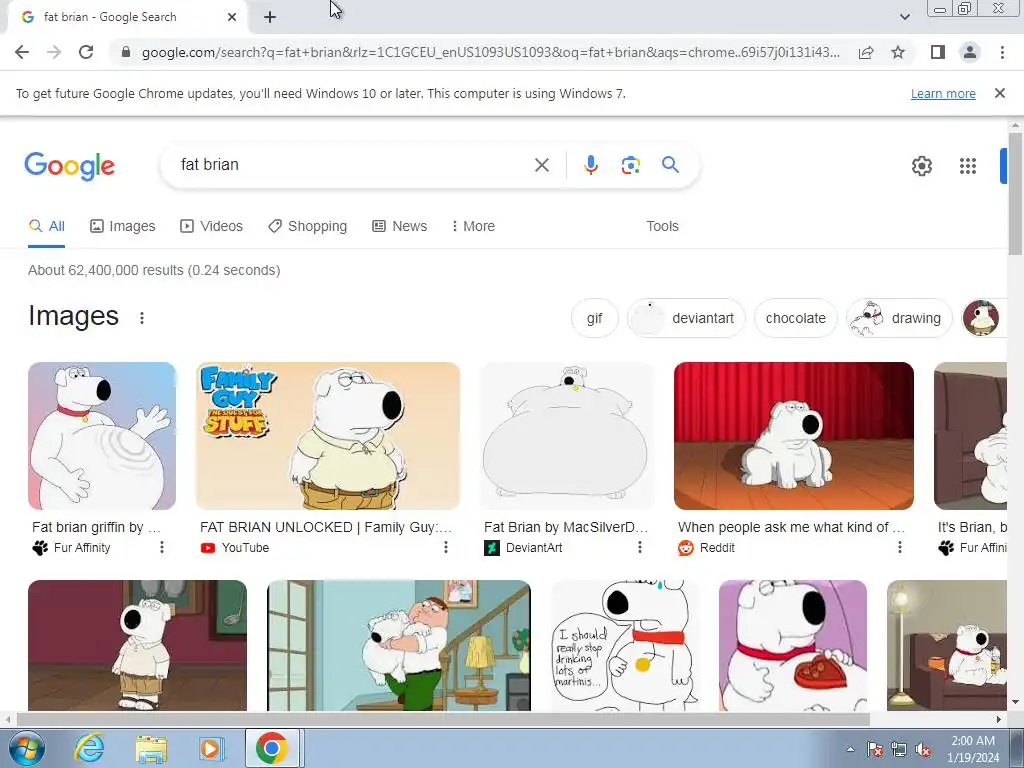Image resolution: width=1024 pixels, height=768 pixels.
Task: Submit search with magnifying glass button
Action: click(x=670, y=165)
